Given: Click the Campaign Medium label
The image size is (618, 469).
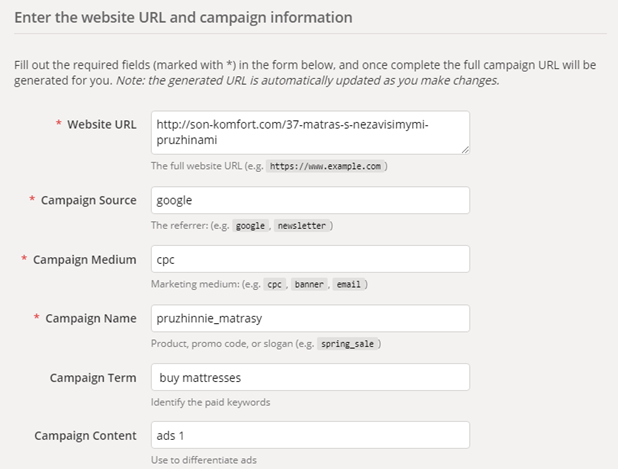Looking at the screenshot, I should (x=84, y=259).
